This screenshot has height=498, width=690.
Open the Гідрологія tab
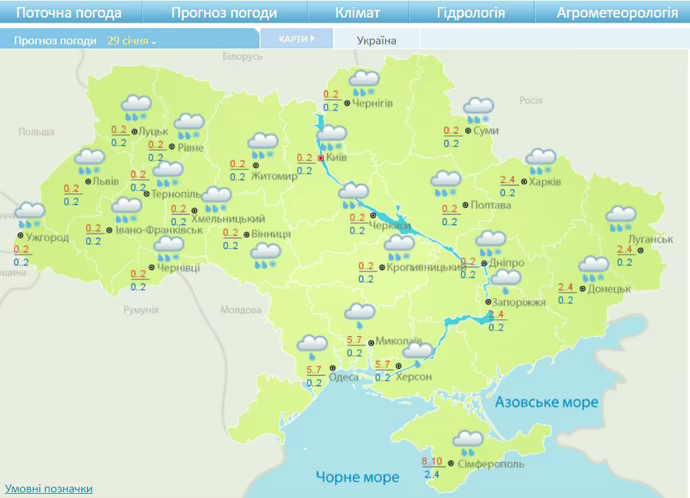coord(471,13)
